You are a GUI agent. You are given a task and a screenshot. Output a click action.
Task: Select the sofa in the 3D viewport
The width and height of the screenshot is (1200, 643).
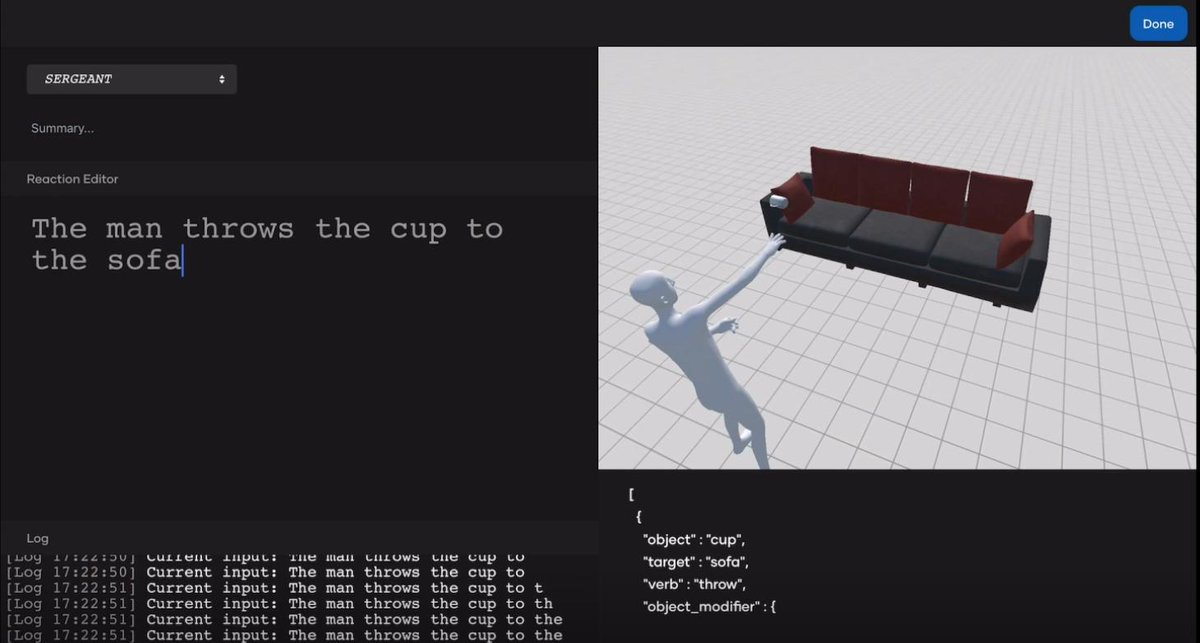905,230
